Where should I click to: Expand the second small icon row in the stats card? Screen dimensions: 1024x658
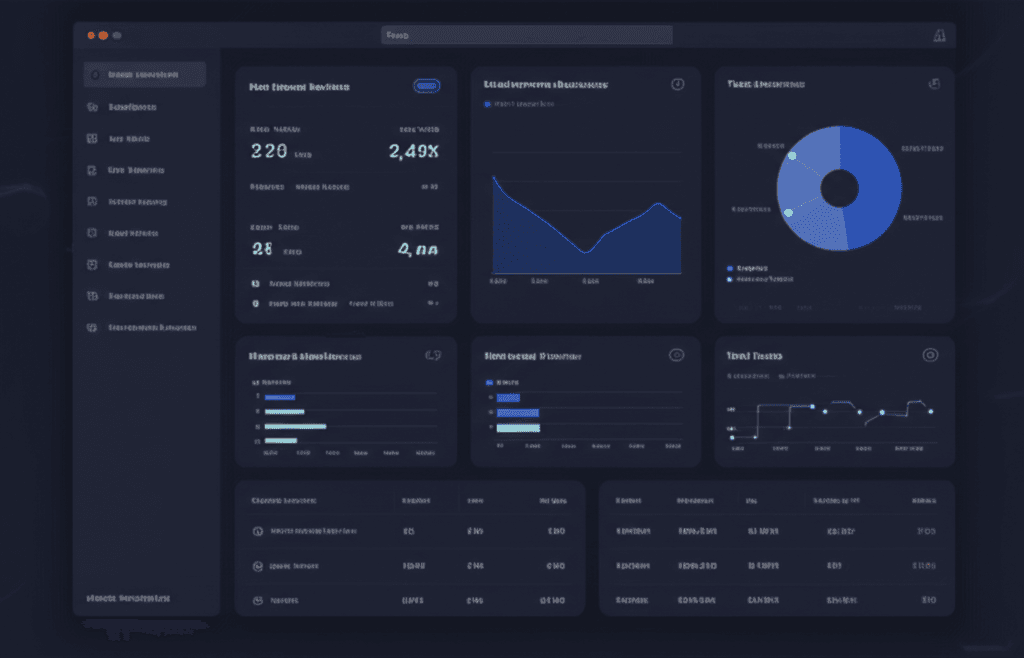point(253,301)
